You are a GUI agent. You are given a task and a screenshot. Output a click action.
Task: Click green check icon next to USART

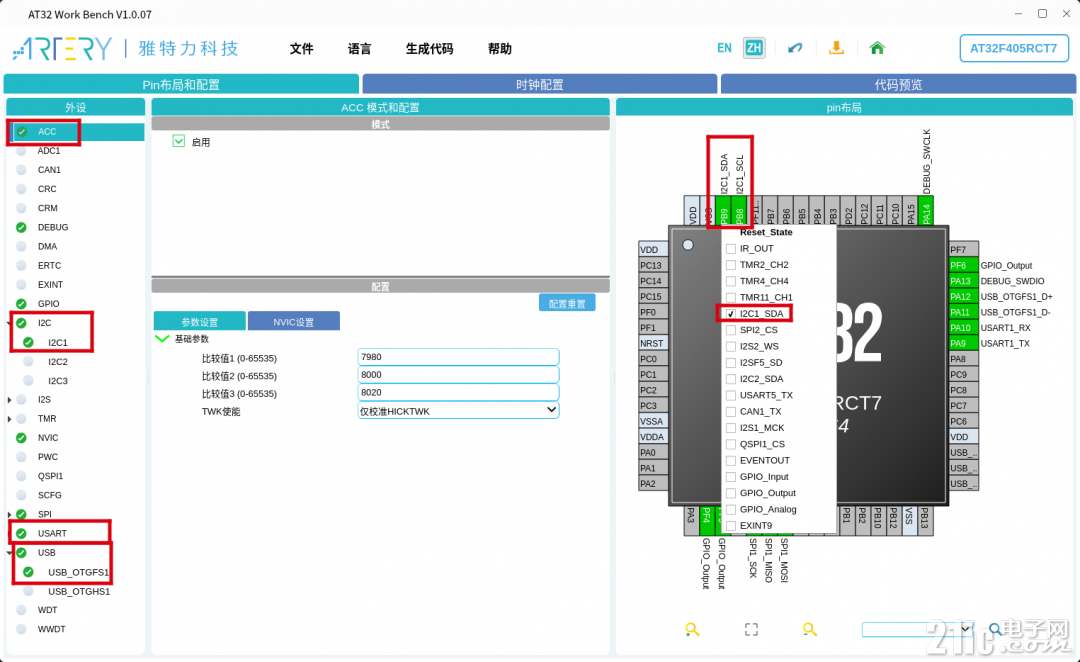pos(21,534)
